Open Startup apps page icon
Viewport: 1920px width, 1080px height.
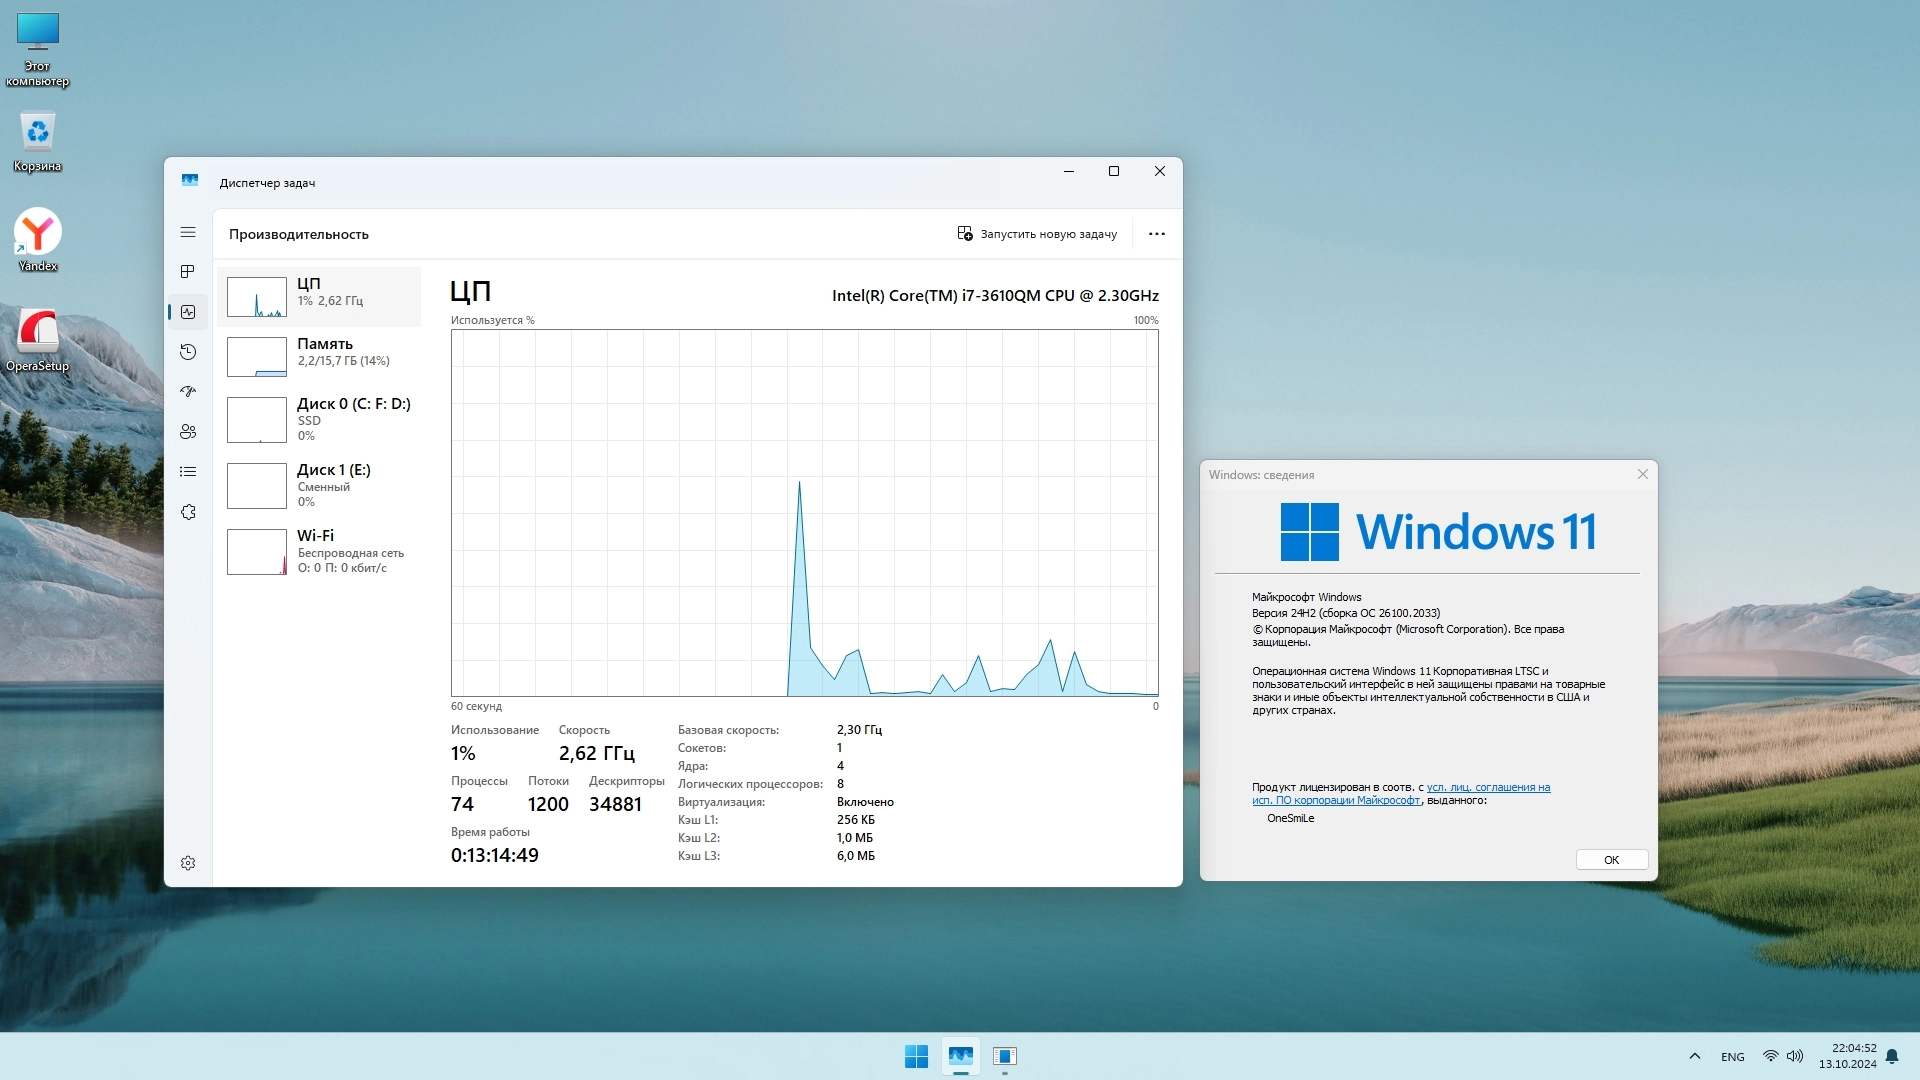click(188, 392)
